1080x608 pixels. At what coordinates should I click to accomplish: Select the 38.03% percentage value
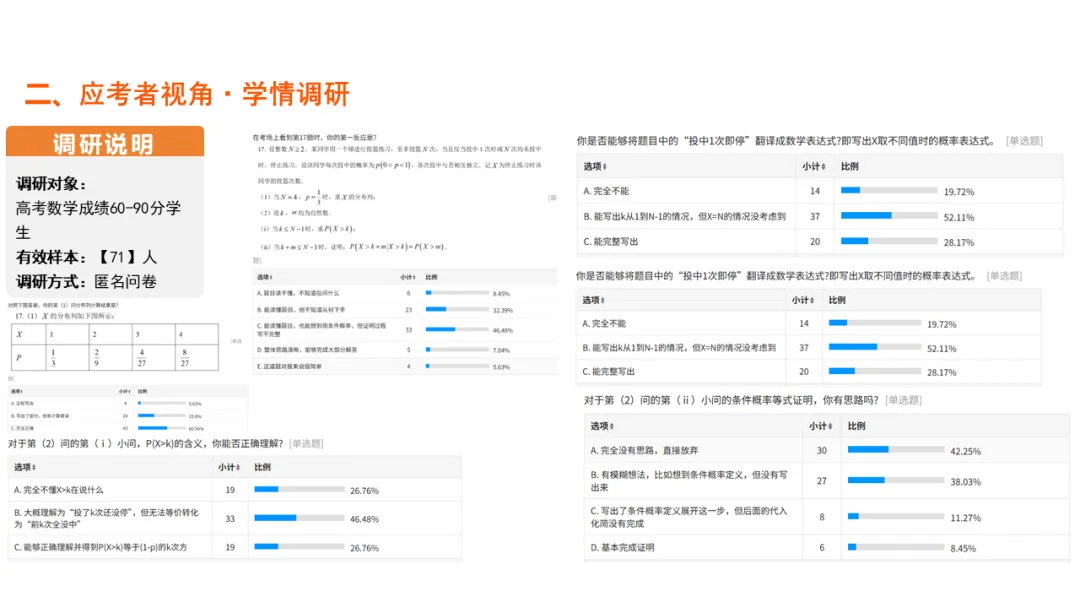pos(966,482)
